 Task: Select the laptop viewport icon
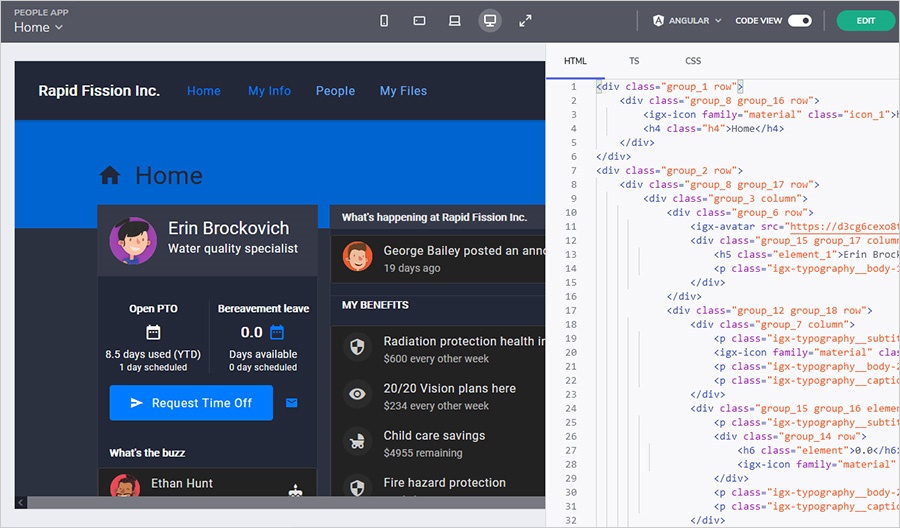coord(455,21)
